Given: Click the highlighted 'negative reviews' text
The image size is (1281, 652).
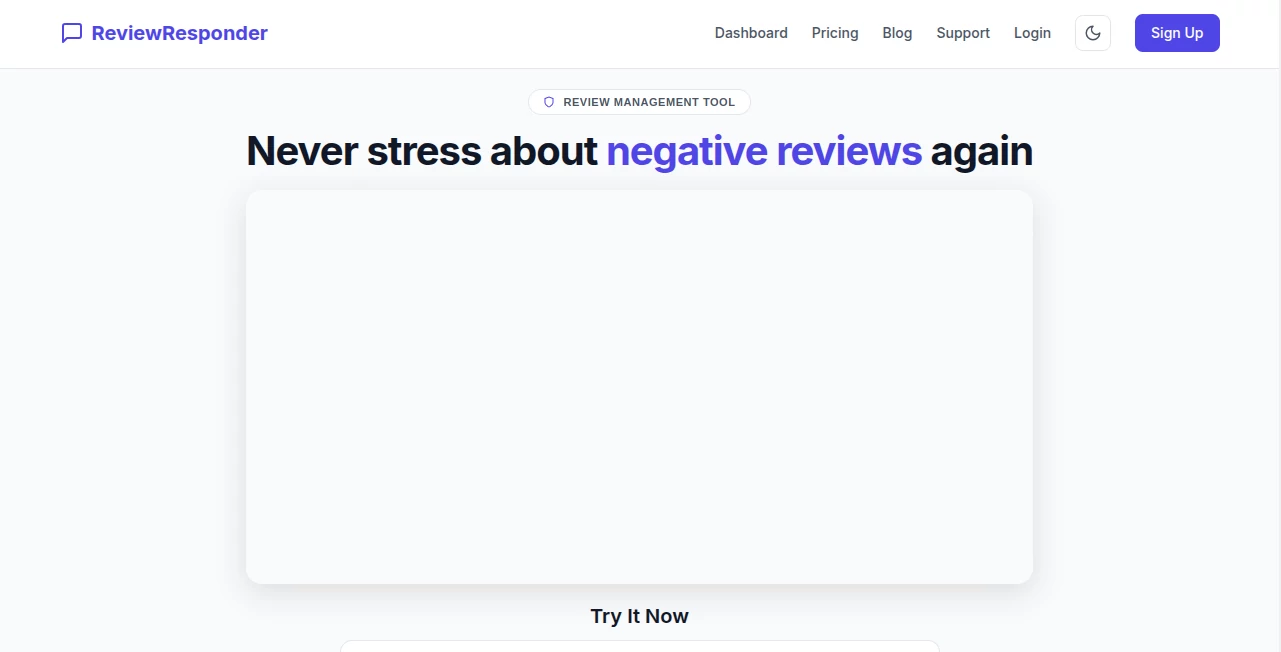Looking at the screenshot, I should 763,151.
